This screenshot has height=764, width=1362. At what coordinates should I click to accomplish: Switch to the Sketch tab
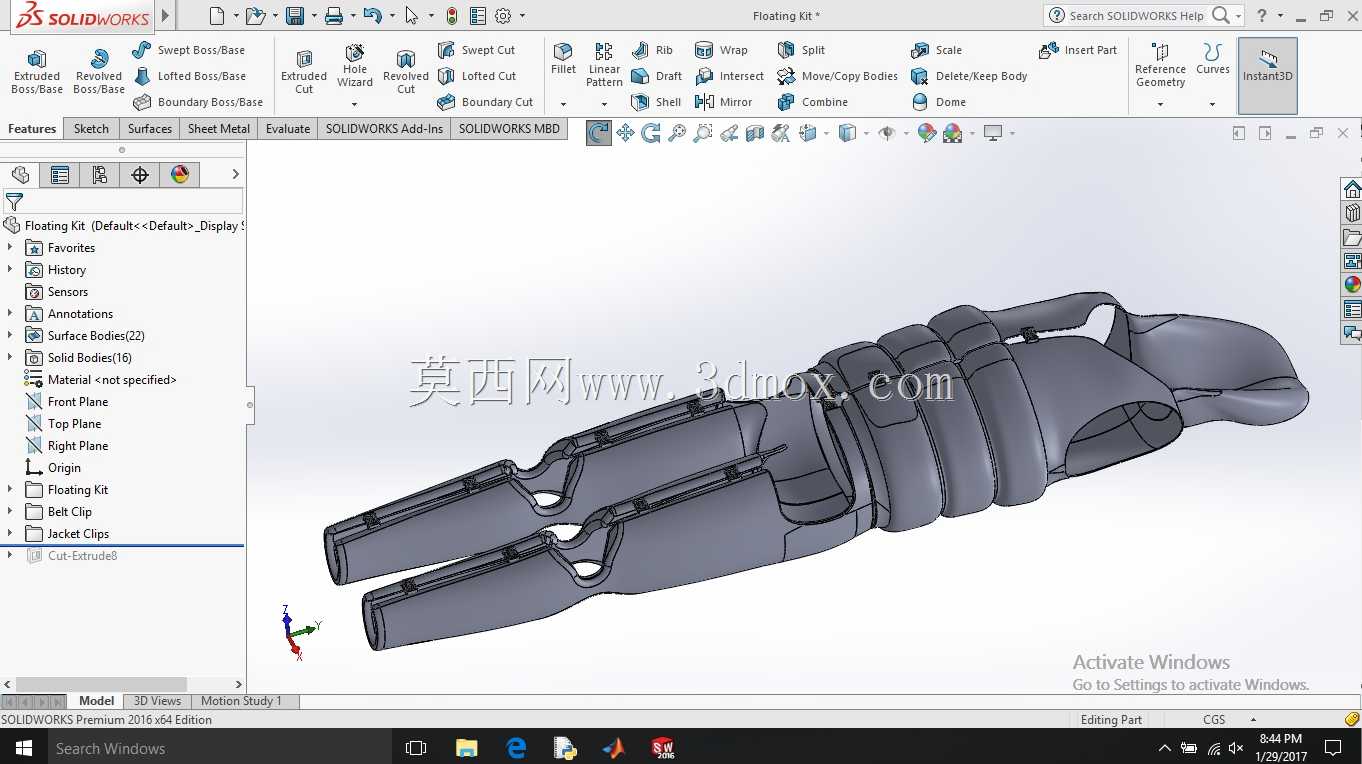coord(91,129)
